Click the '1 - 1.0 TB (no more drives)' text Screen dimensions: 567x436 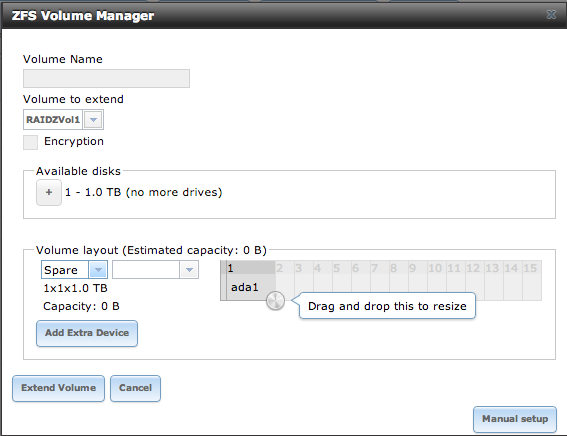pos(144,192)
